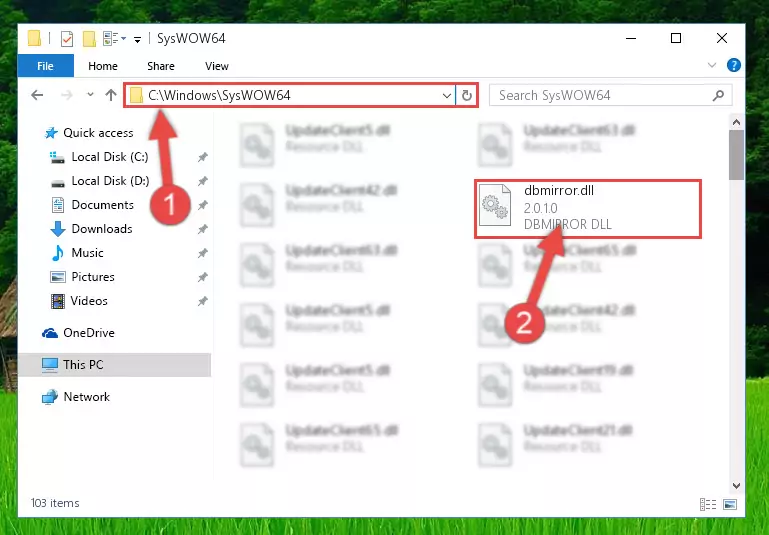The height and width of the screenshot is (535, 769).
Task: Click the pin icon next to Music
Action: (202, 253)
